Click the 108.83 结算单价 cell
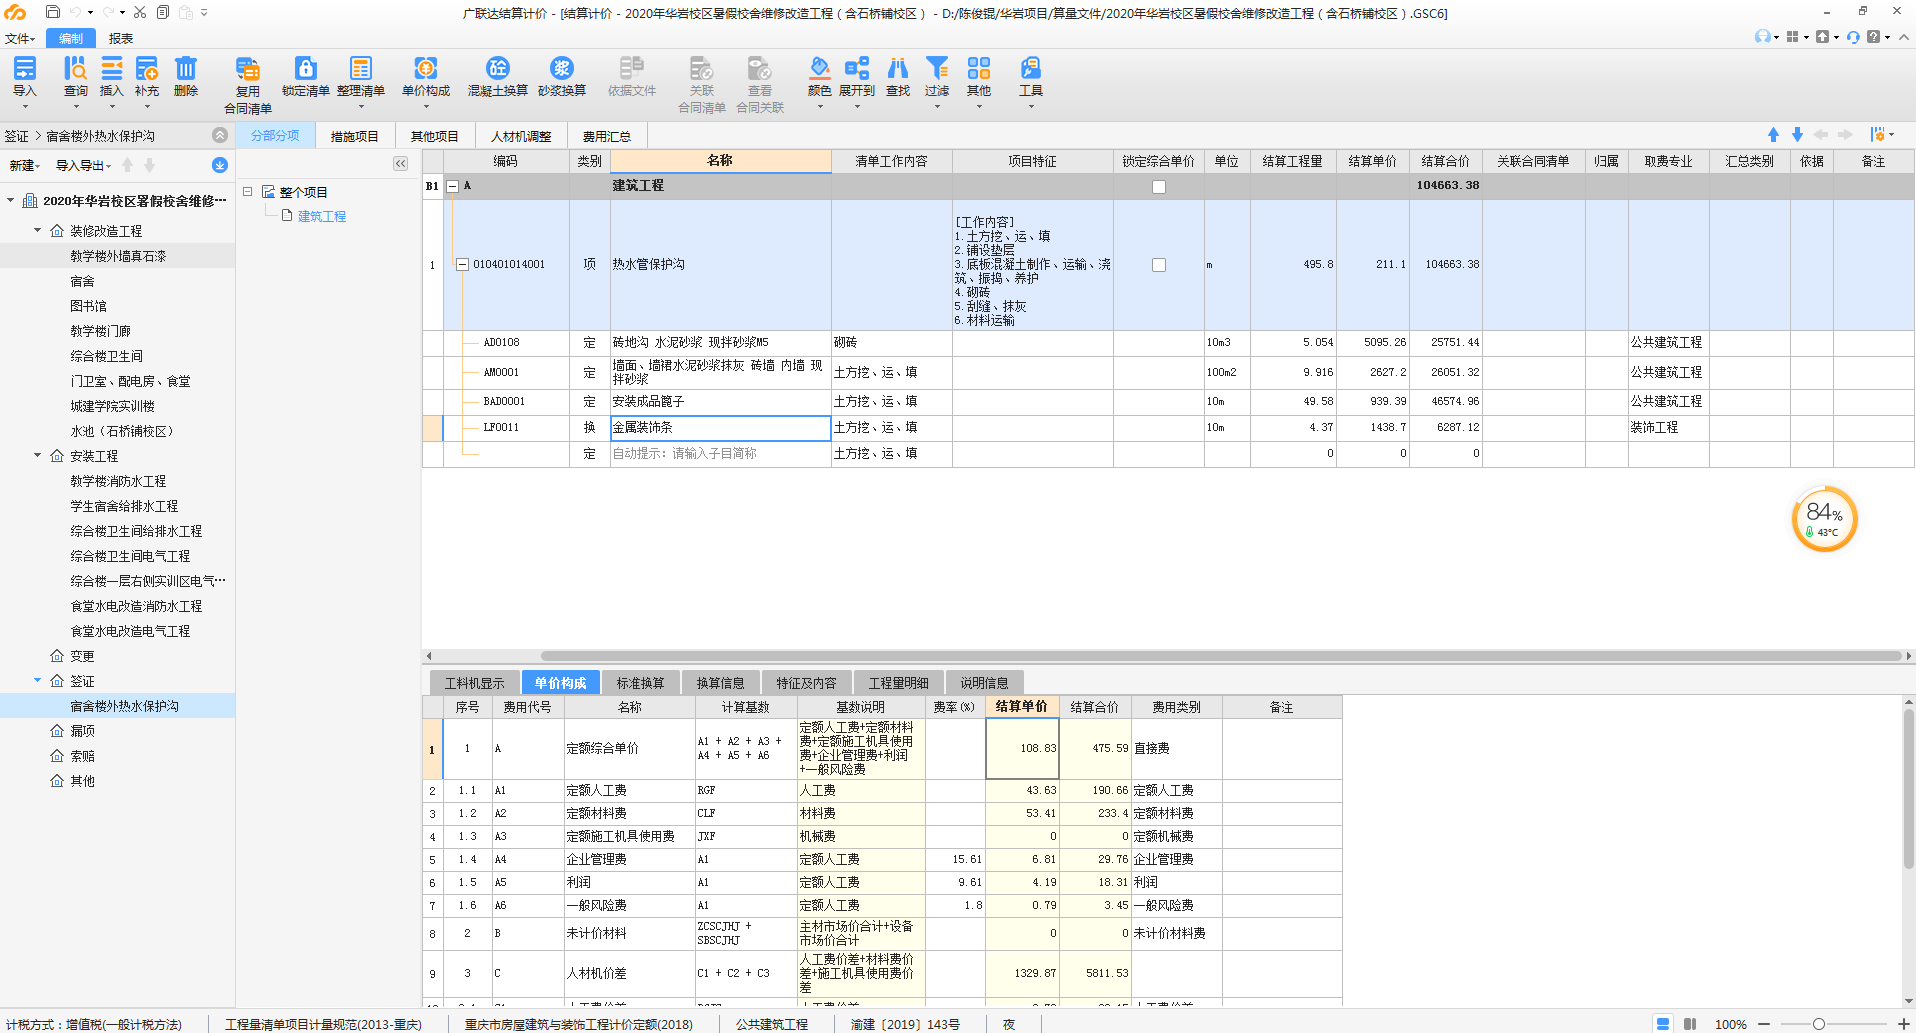 [1022, 748]
